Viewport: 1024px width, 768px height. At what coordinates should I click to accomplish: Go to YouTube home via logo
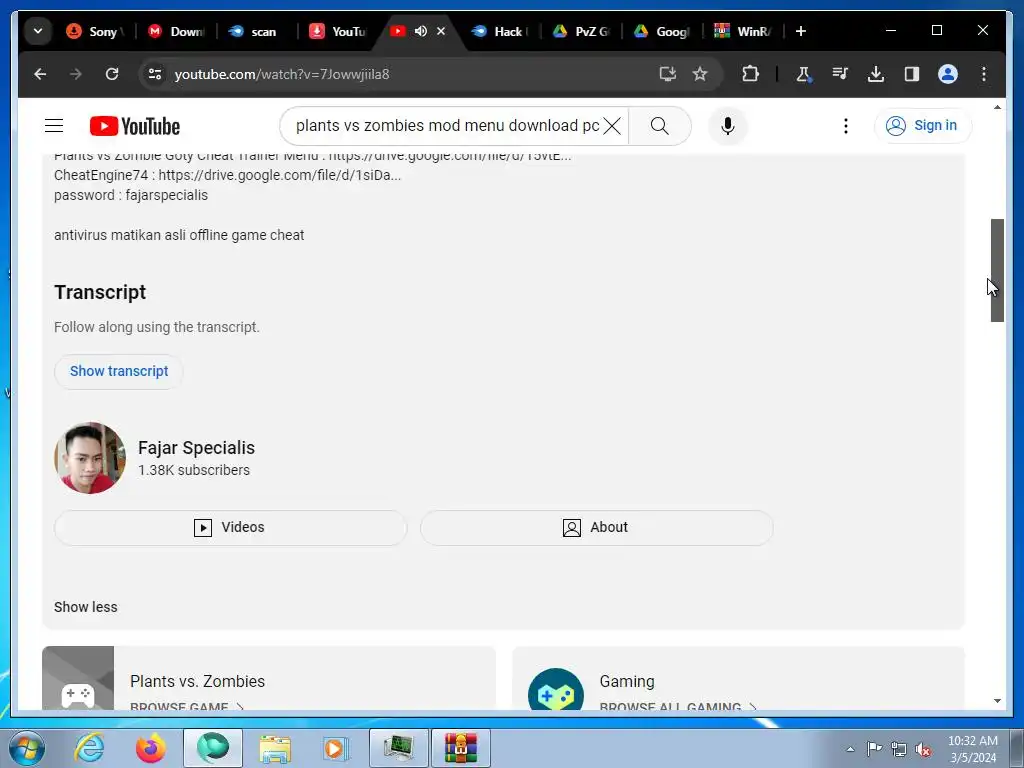point(135,126)
